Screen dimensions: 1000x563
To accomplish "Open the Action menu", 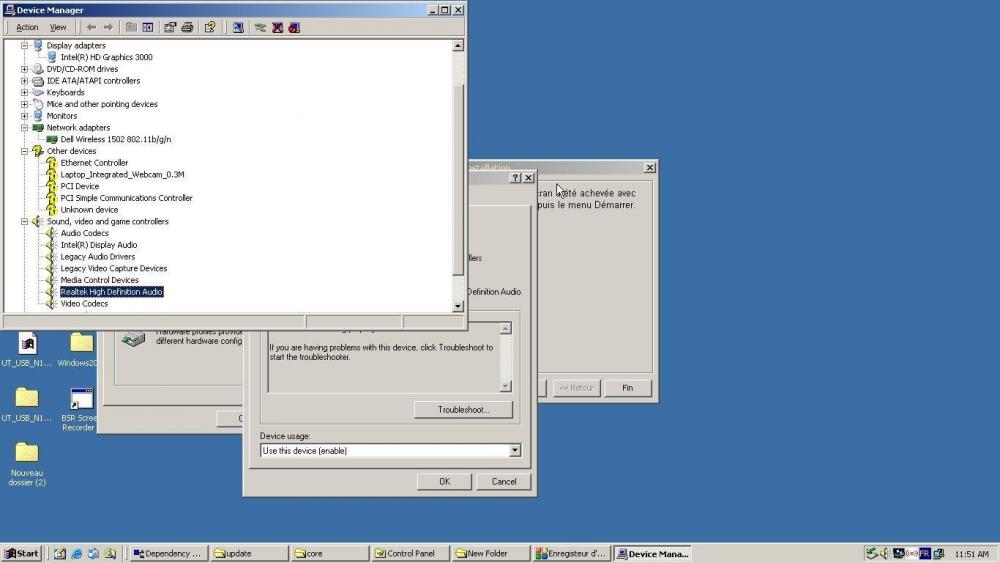I will tap(27, 27).
